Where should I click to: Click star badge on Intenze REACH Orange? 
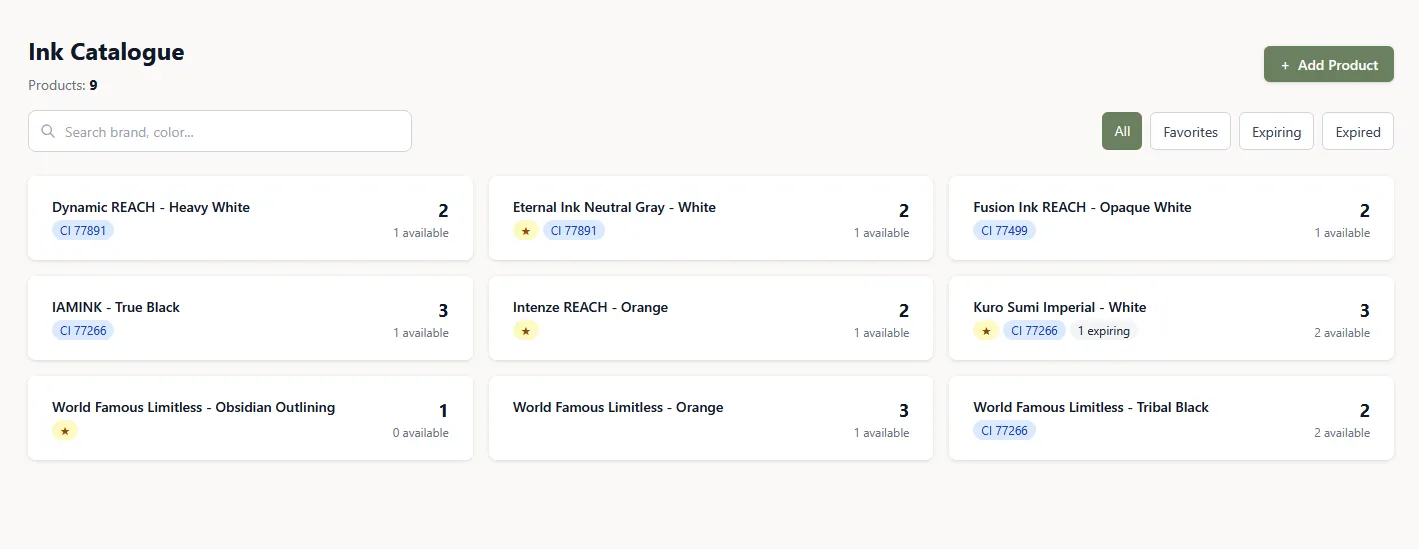pyautogui.click(x=526, y=331)
